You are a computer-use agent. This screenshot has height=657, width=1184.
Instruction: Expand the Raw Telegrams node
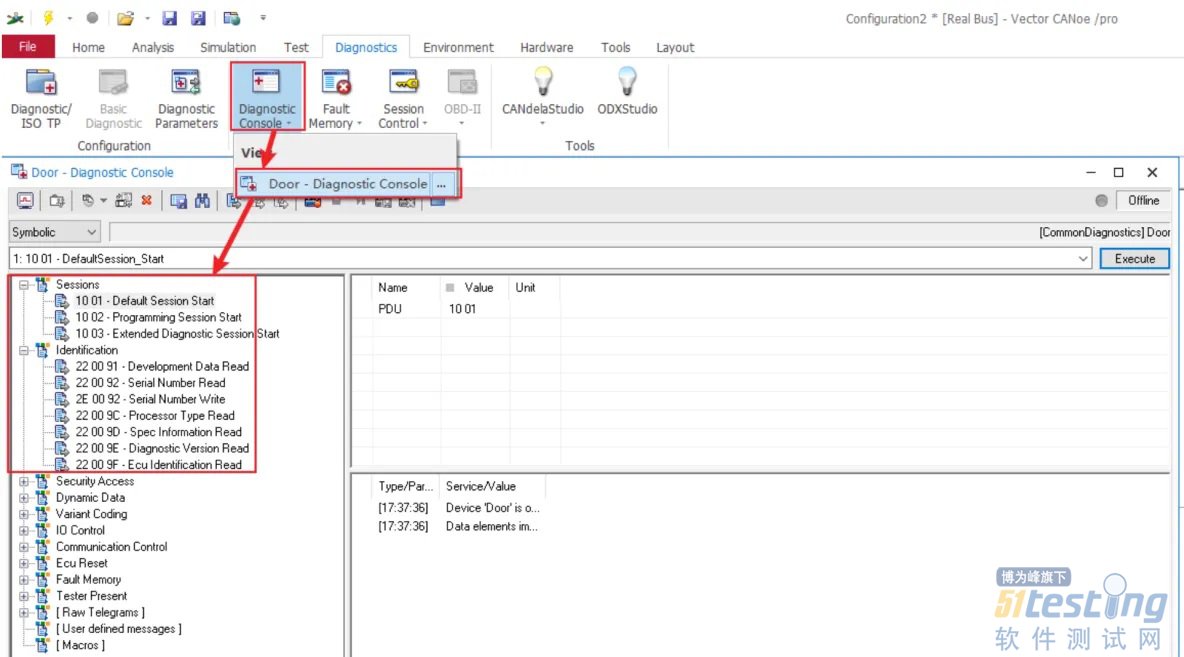coord(24,612)
